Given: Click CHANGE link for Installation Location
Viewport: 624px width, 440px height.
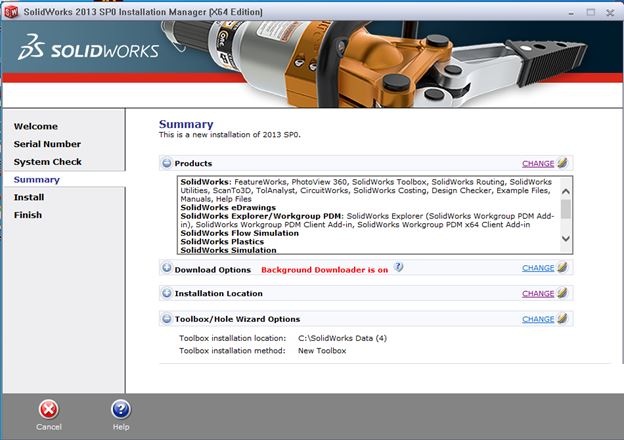Looking at the screenshot, I should click(x=538, y=294).
